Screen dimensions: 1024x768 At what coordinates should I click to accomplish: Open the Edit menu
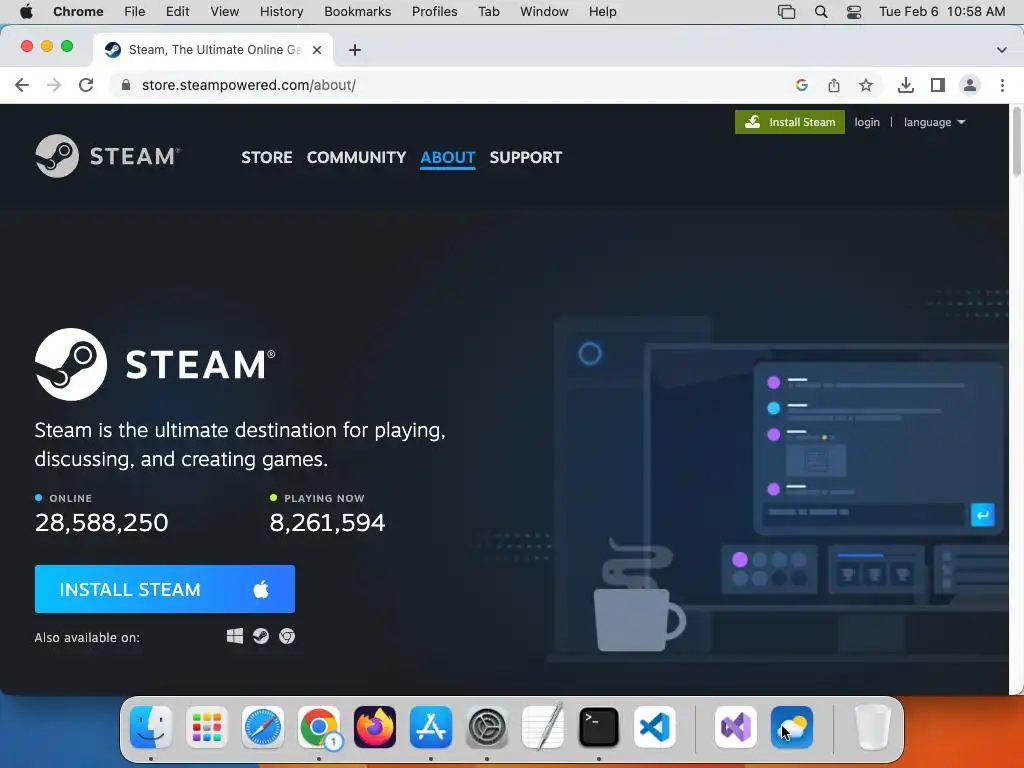pyautogui.click(x=177, y=12)
